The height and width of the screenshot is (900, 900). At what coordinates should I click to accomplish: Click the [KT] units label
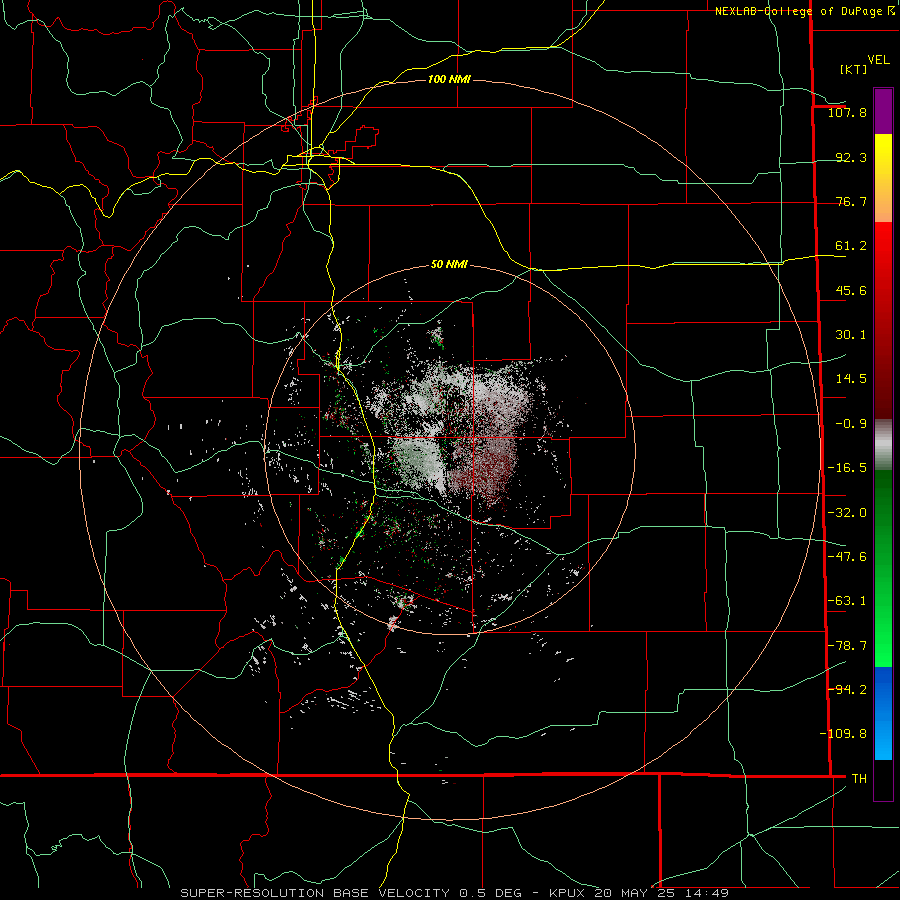tap(853, 69)
